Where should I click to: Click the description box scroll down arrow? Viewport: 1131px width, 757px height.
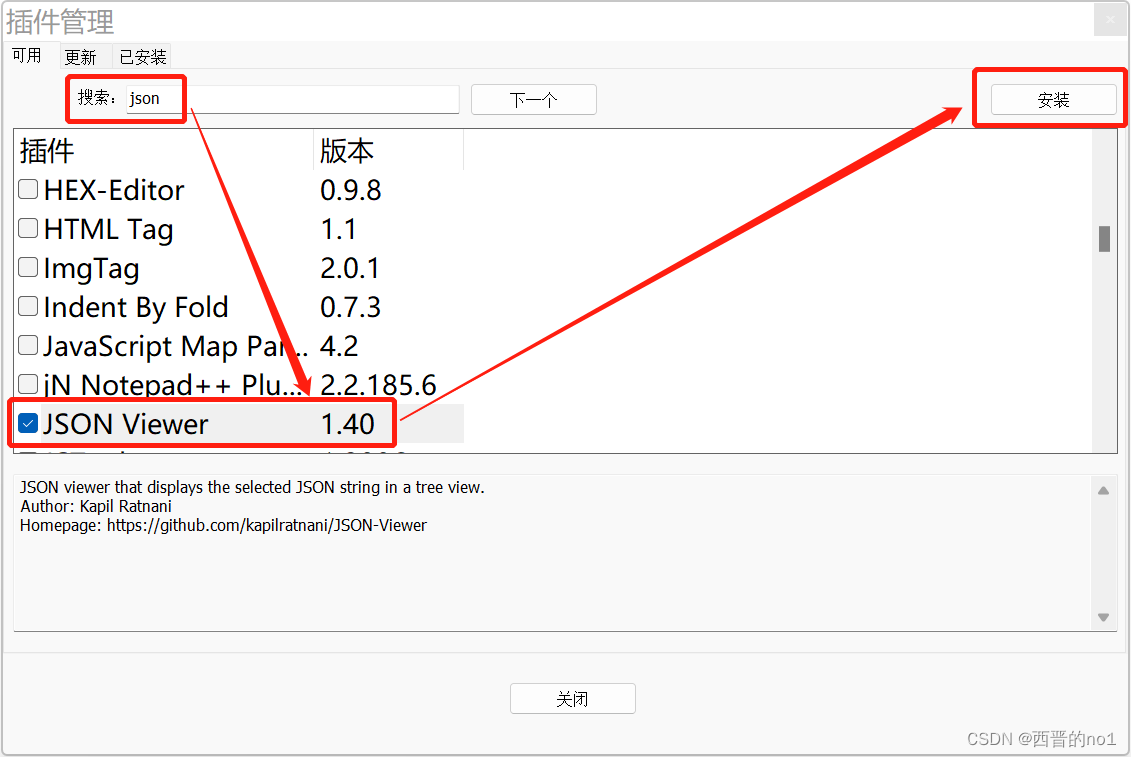(x=1104, y=617)
